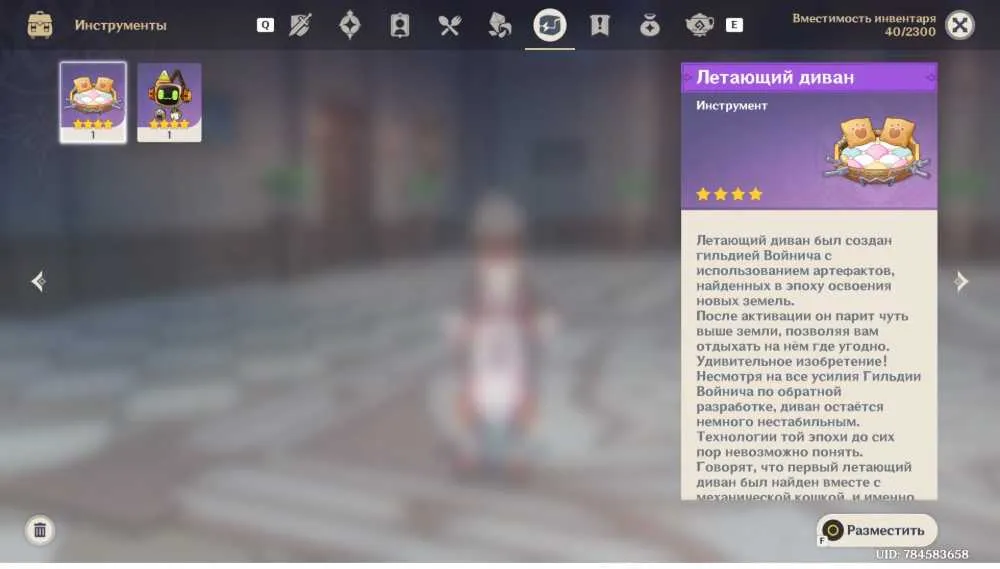The width and height of the screenshot is (1000, 569).
Task: Open the Precious Items pouch tab
Action: (x=650, y=26)
